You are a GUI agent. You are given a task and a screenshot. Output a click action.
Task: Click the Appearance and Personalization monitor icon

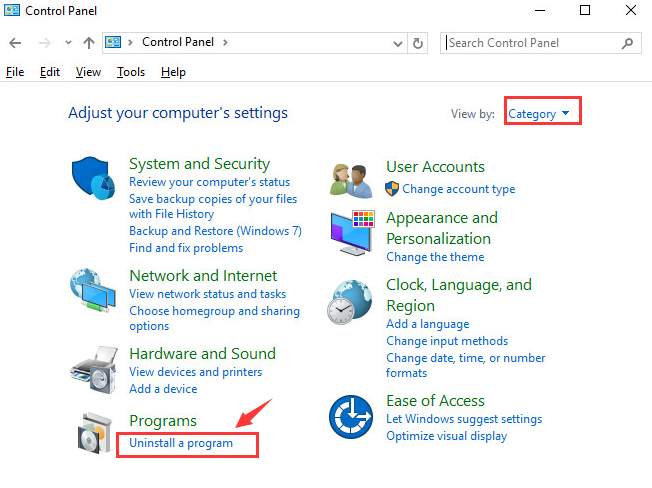click(353, 233)
